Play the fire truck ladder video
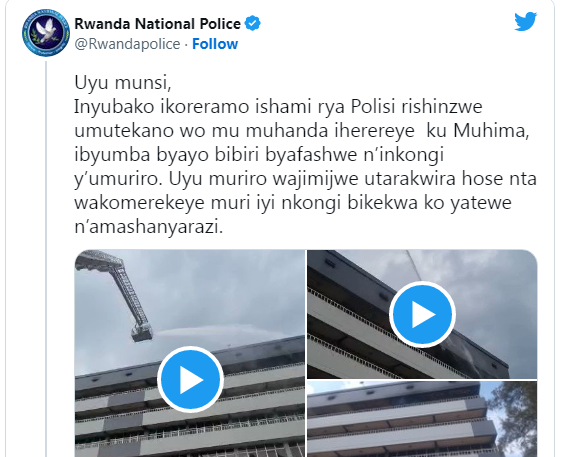Viewport: 565px width, 457px height. (x=191, y=380)
